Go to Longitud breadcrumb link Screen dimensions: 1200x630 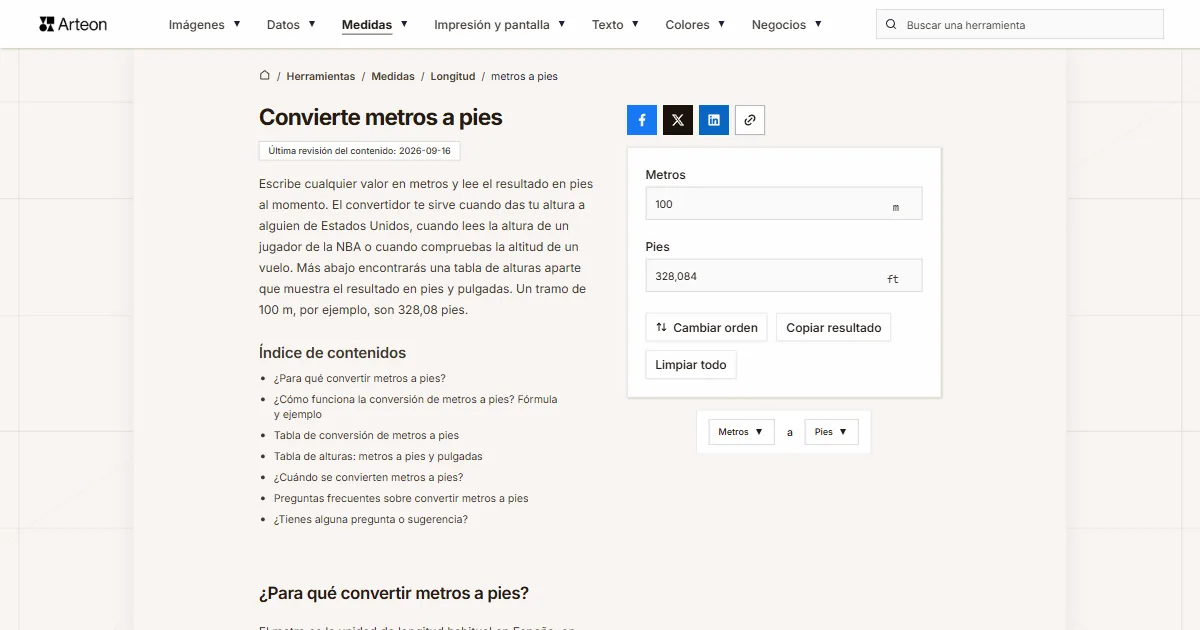[453, 76]
